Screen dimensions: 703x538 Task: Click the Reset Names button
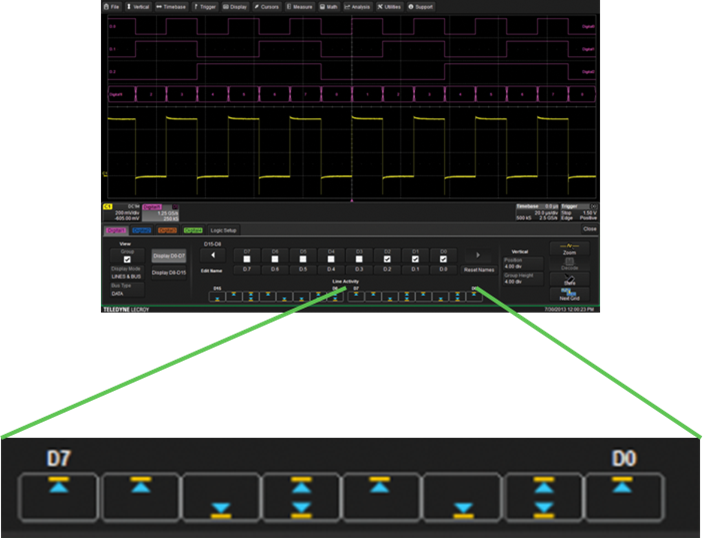coord(479,270)
